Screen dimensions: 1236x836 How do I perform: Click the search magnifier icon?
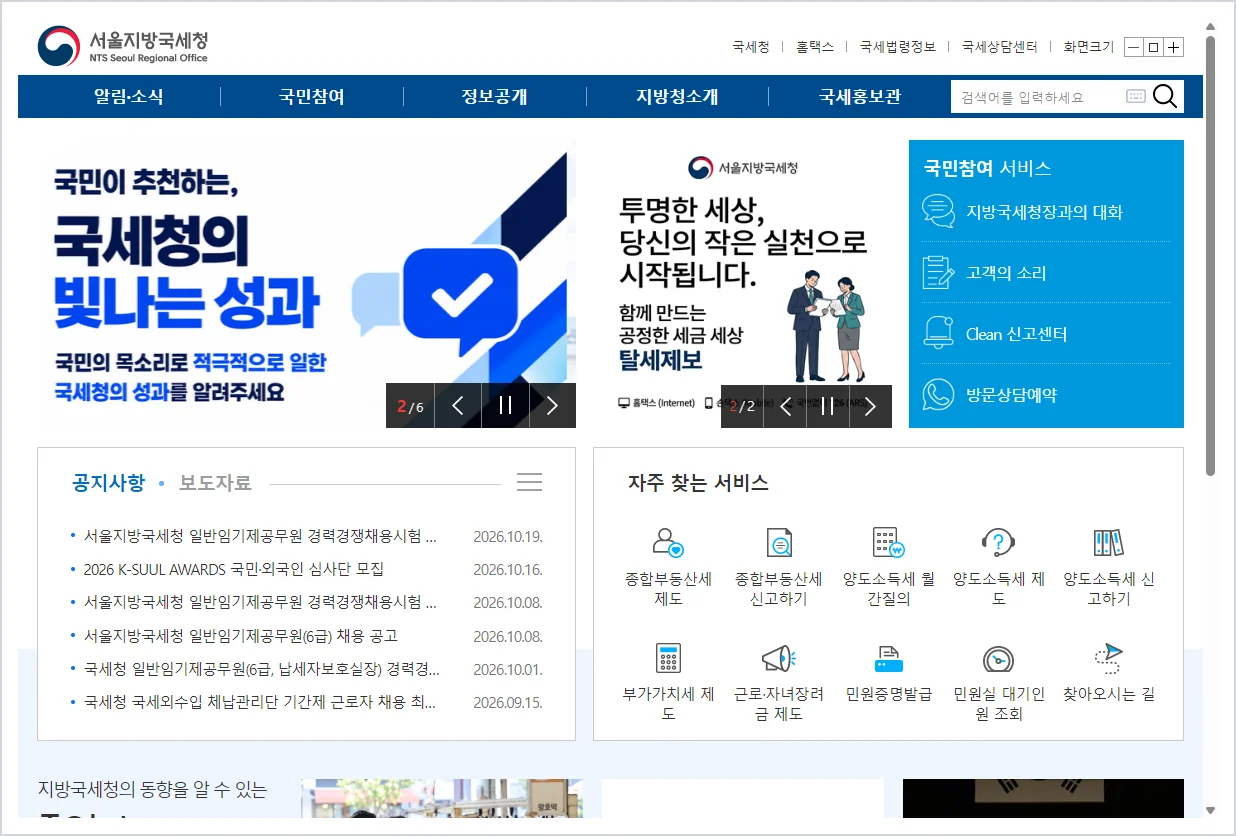pos(1165,96)
